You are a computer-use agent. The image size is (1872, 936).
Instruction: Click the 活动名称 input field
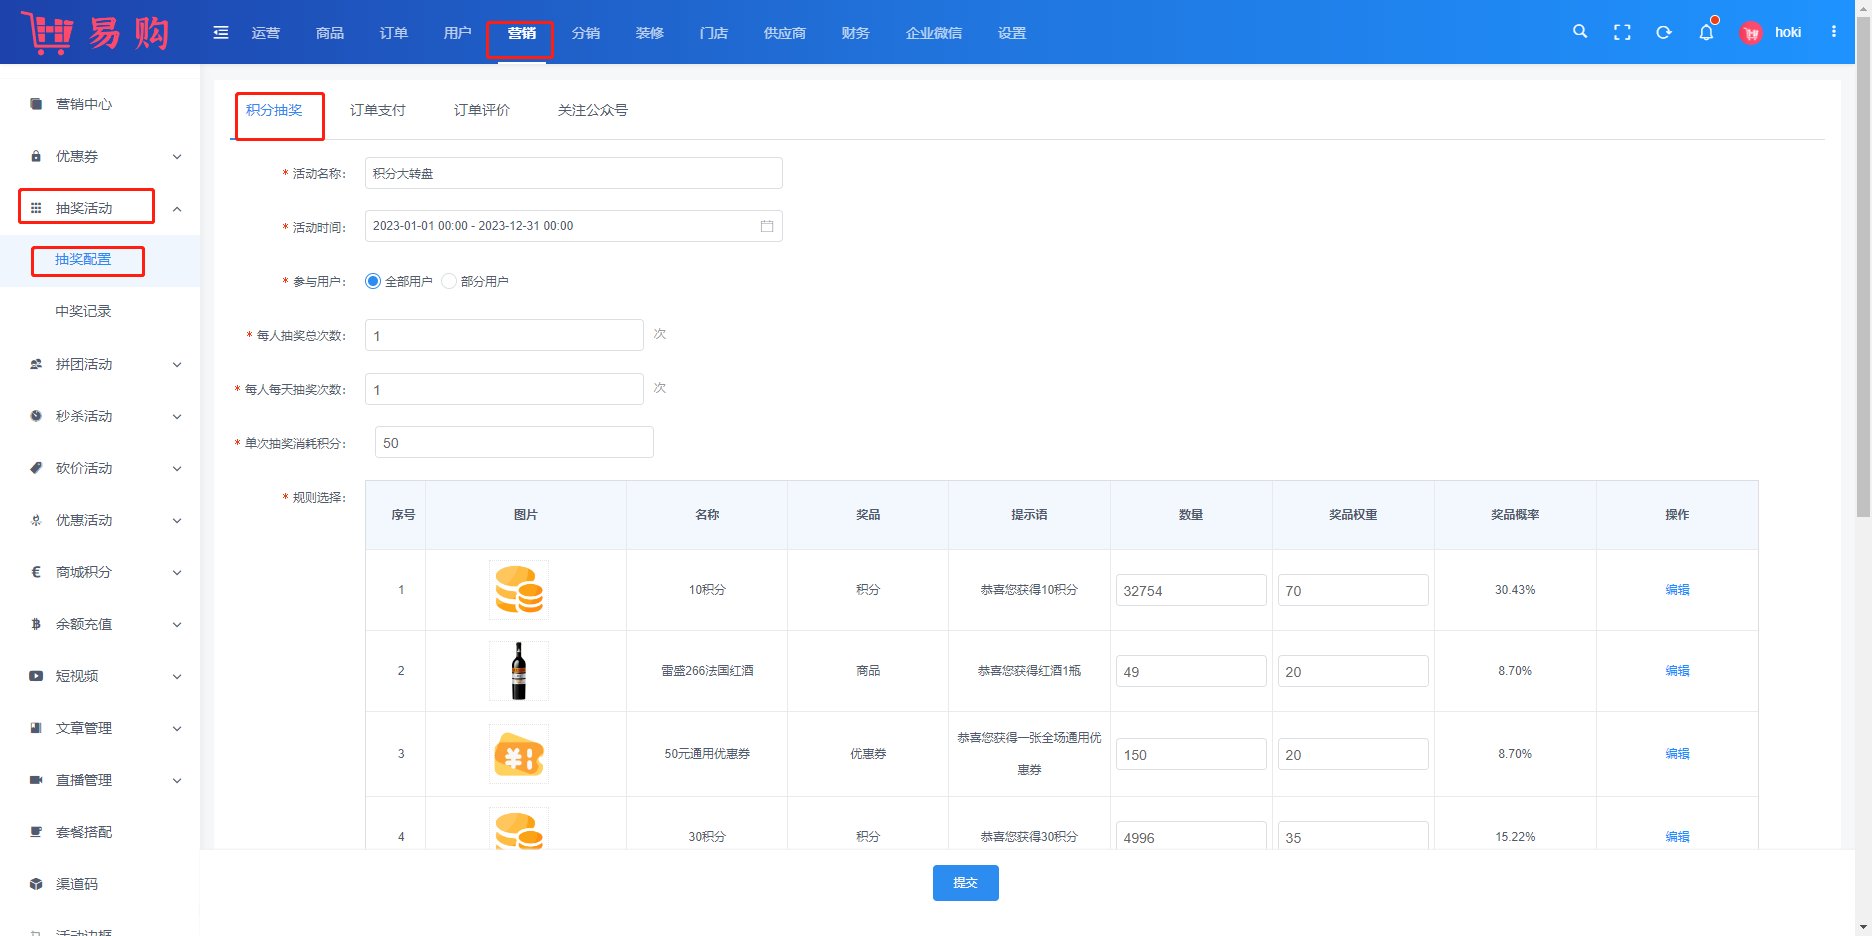tap(573, 173)
